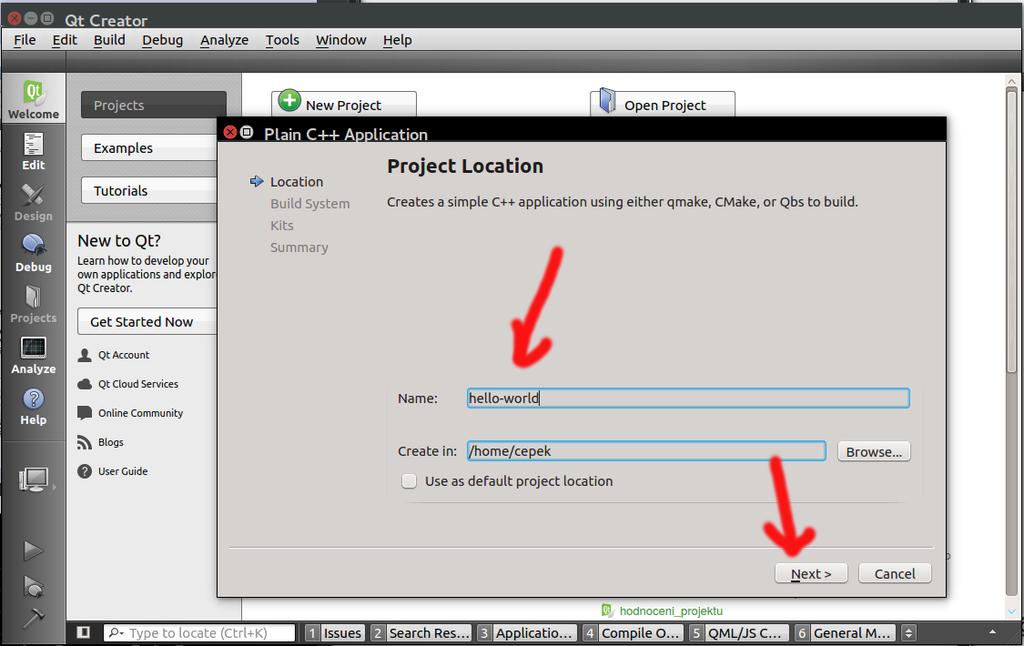
Task: Click the Qt Cloud Services cloud icon
Action: coord(84,384)
